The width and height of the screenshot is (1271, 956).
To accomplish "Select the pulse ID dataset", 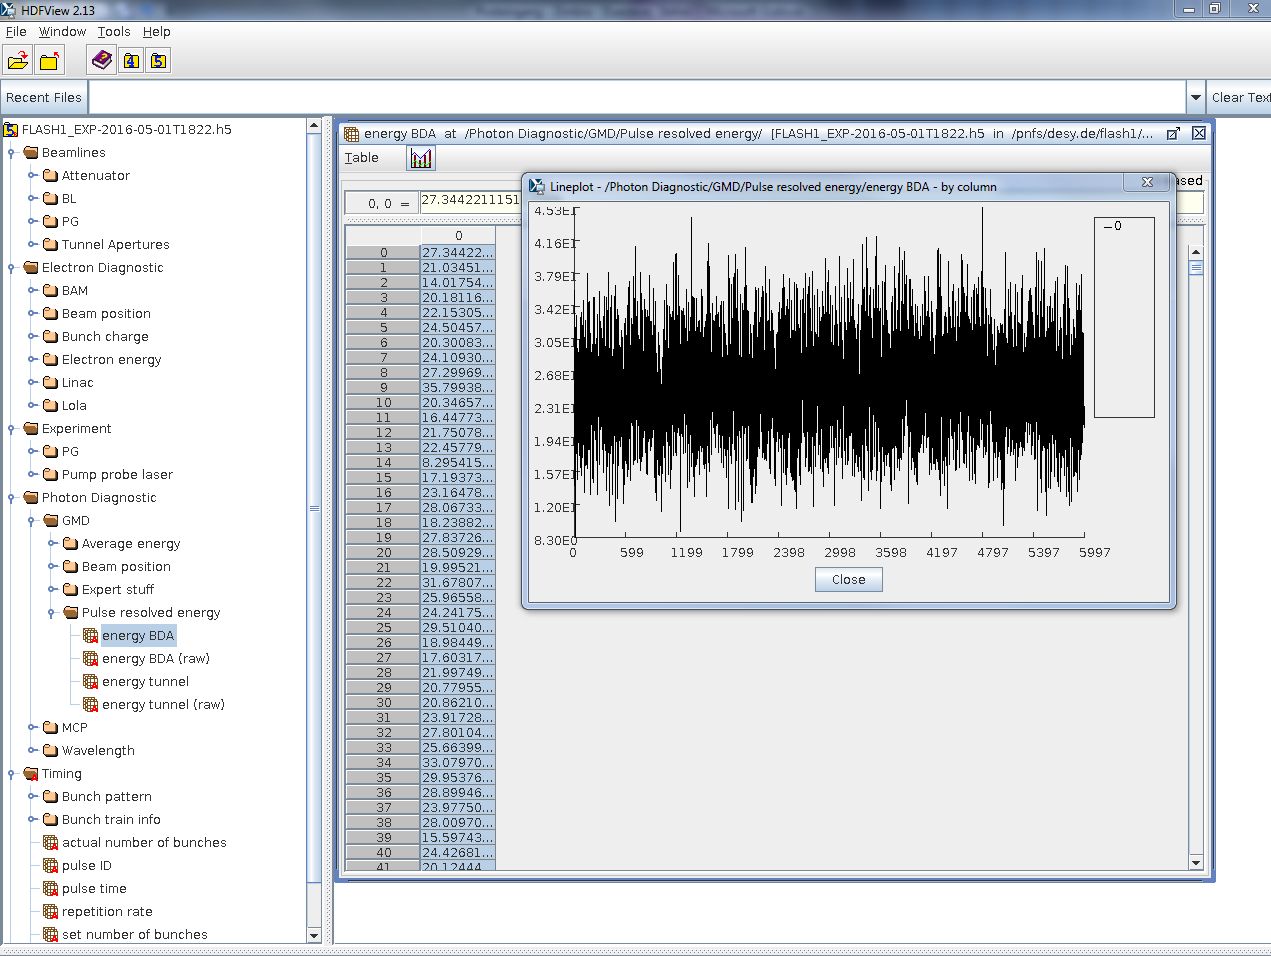I will tap(86, 865).
